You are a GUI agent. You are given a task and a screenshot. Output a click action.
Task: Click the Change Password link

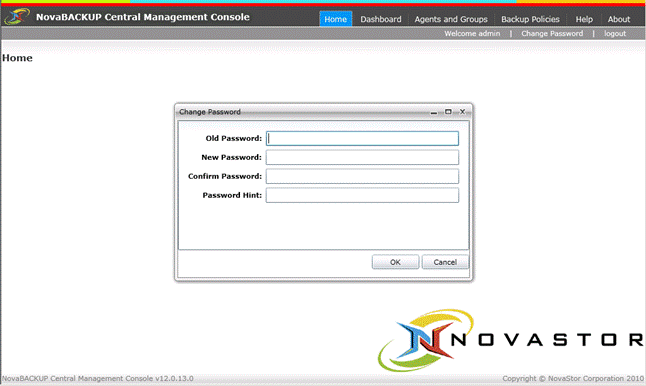[552, 33]
